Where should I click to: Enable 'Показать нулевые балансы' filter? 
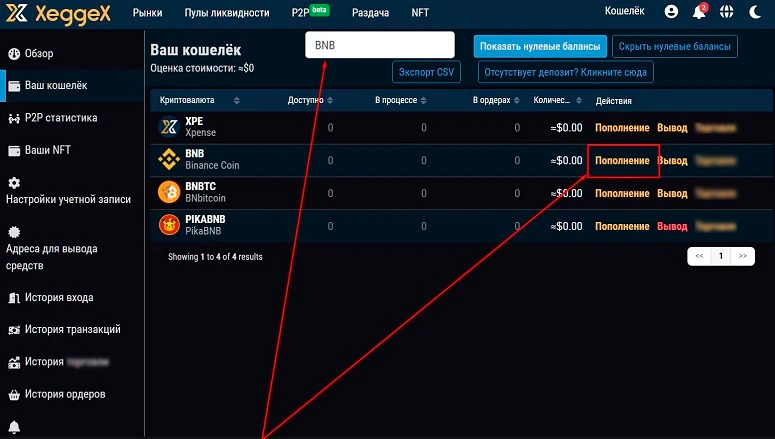coord(540,46)
